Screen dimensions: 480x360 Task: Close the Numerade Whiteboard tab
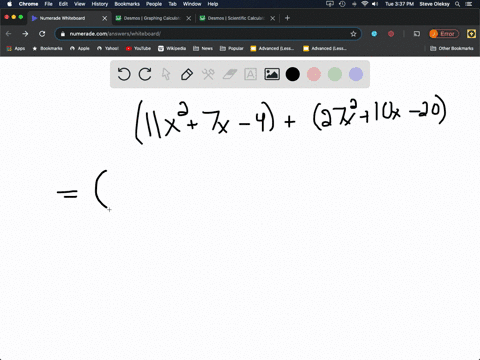click(104, 18)
